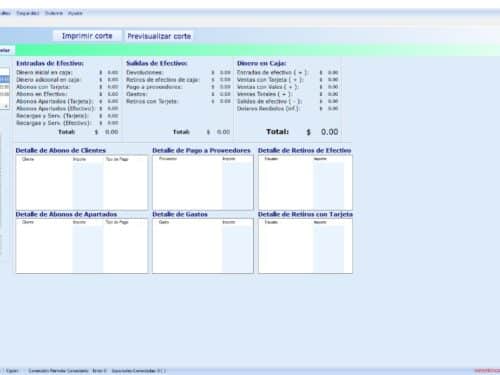Image resolution: width=500 pixels, height=375 pixels.
Task: Click the red text at status bar right
Action: click(x=487, y=371)
